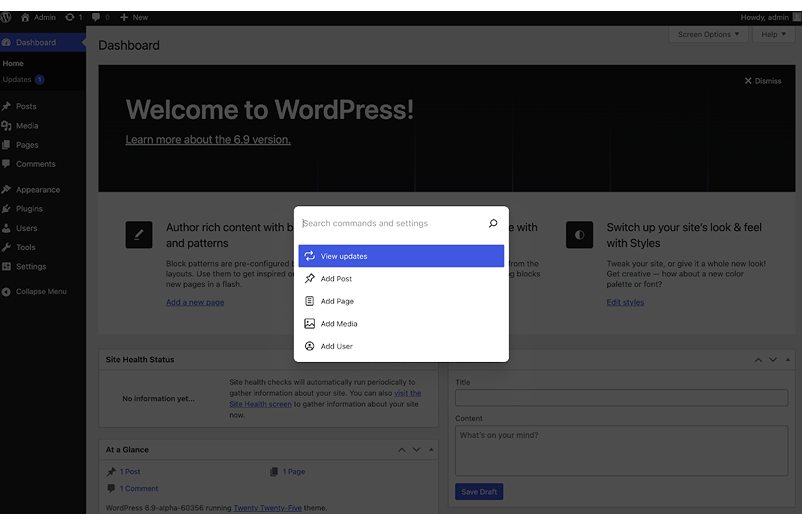Image resolution: width=802 pixels, height=526 pixels.
Task: Click the updates refresh icon in admin bar
Action: pyautogui.click(x=70, y=17)
